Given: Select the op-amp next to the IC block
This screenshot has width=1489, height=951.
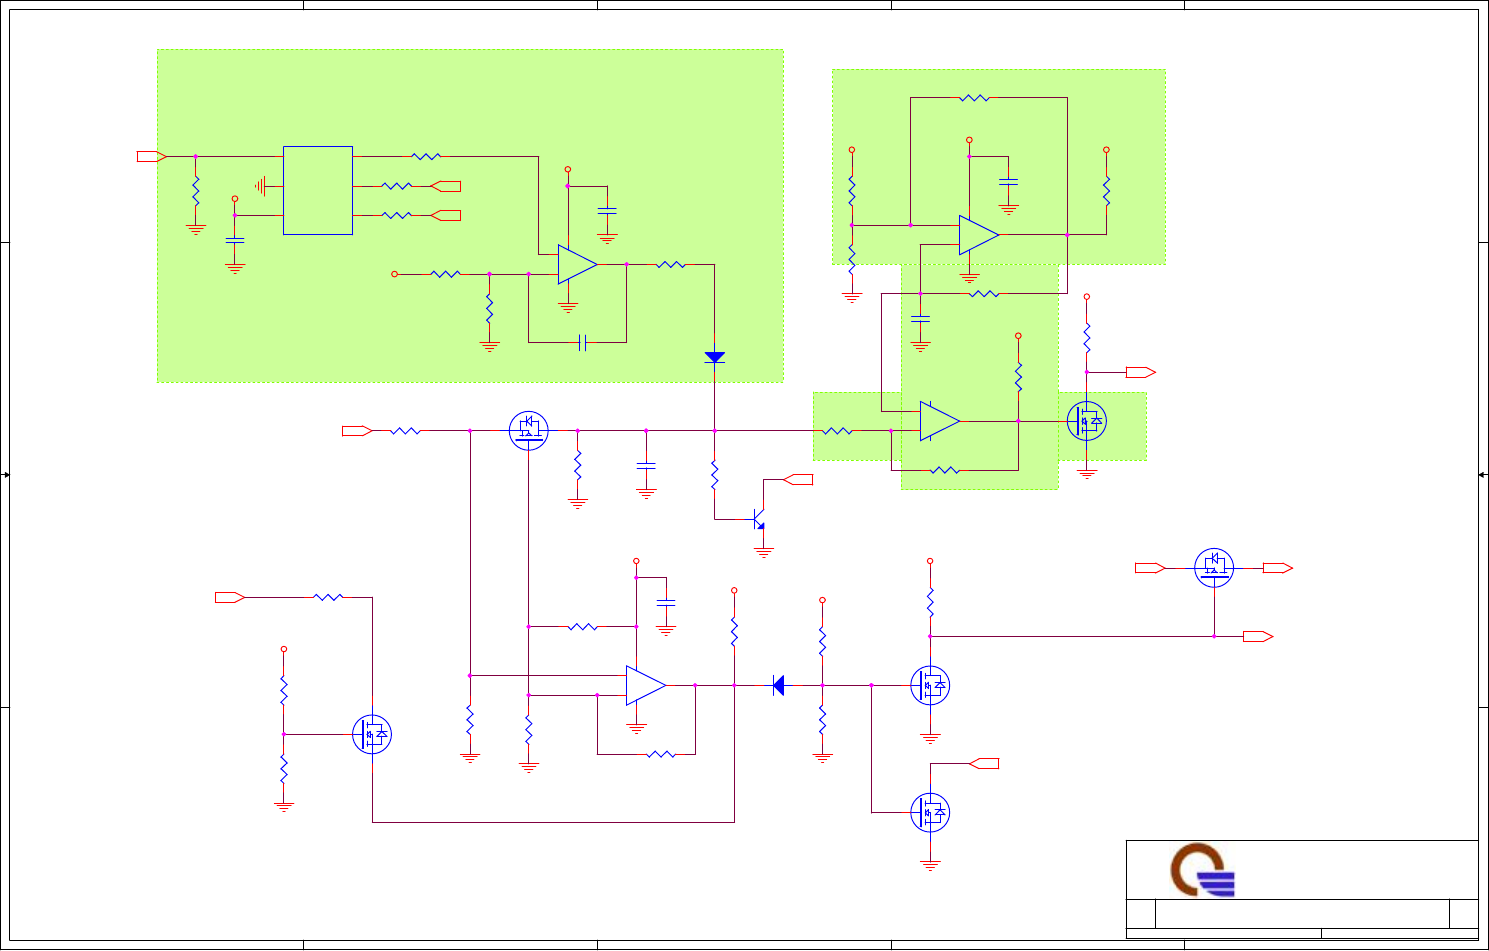Looking at the screenshot, I should [x=577, y=264].
